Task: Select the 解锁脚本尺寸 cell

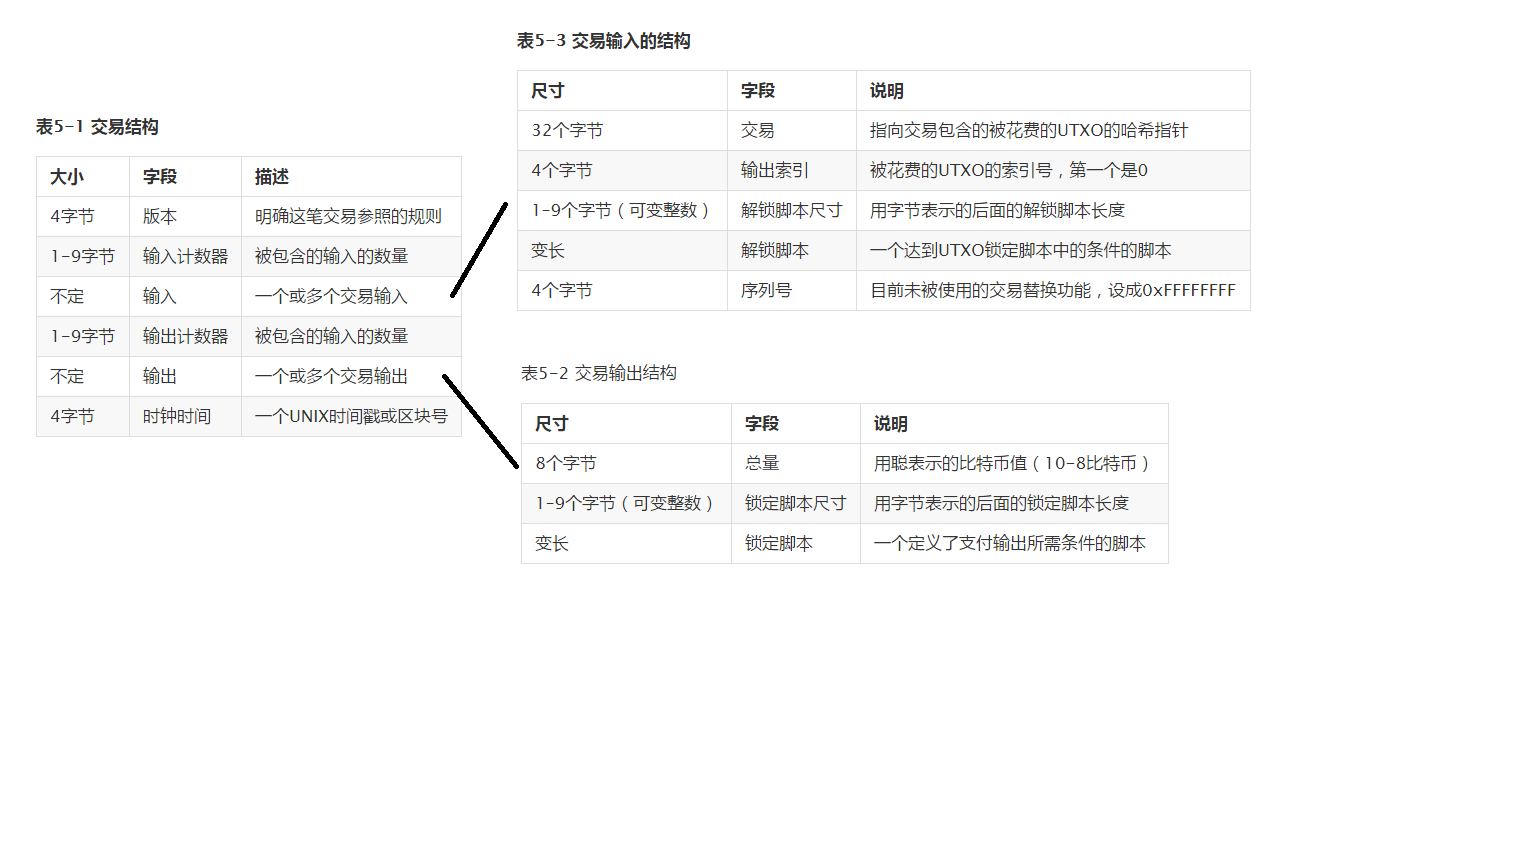Action: [792, 211]
